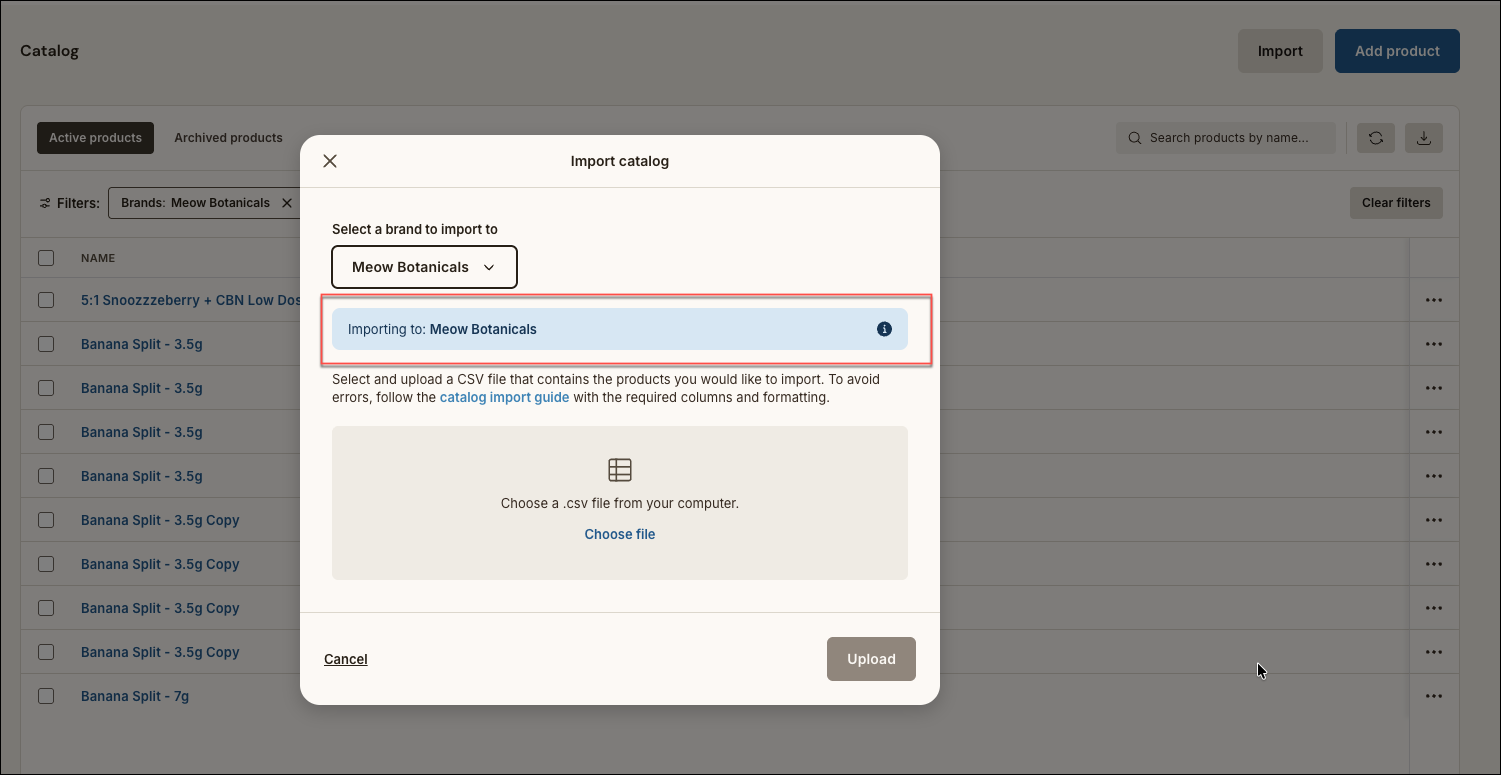Click the Select a brand to import to label
Image resolution: width=1501 pixels, height=775 pixels.
tap(415, 229)
